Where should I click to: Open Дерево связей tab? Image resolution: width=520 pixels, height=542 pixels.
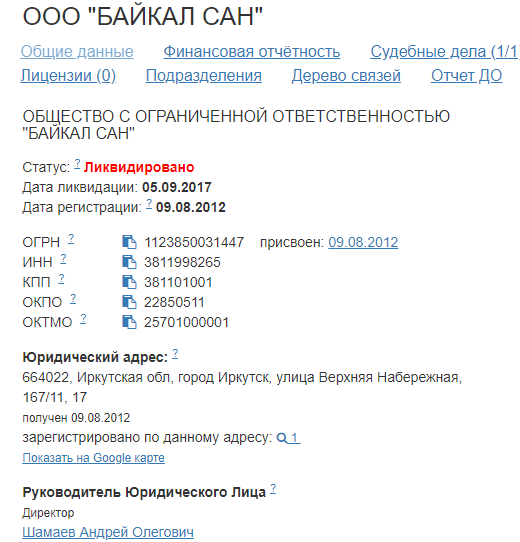pyautogui.click(x=346, y=76)
